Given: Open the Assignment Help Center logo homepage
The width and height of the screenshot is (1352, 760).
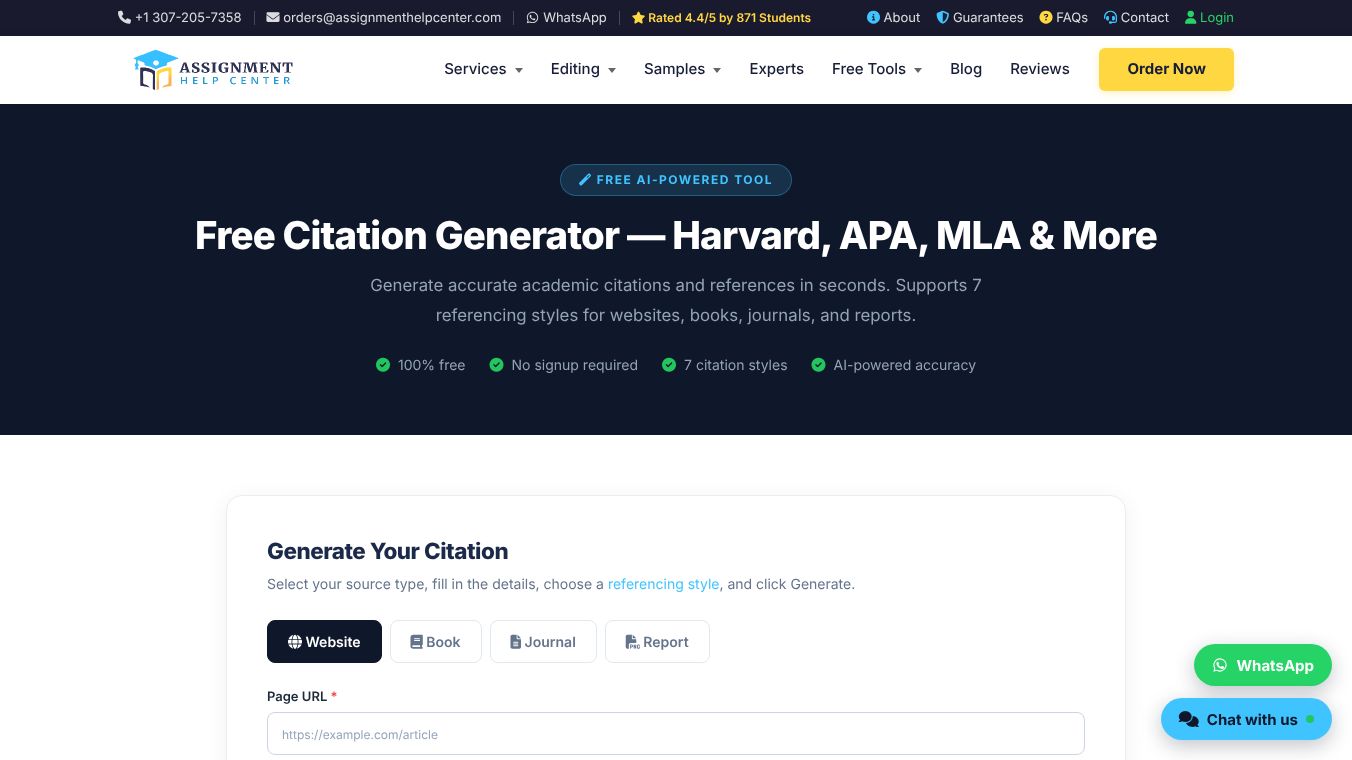Looking at the screenshot, I should 213,69.
